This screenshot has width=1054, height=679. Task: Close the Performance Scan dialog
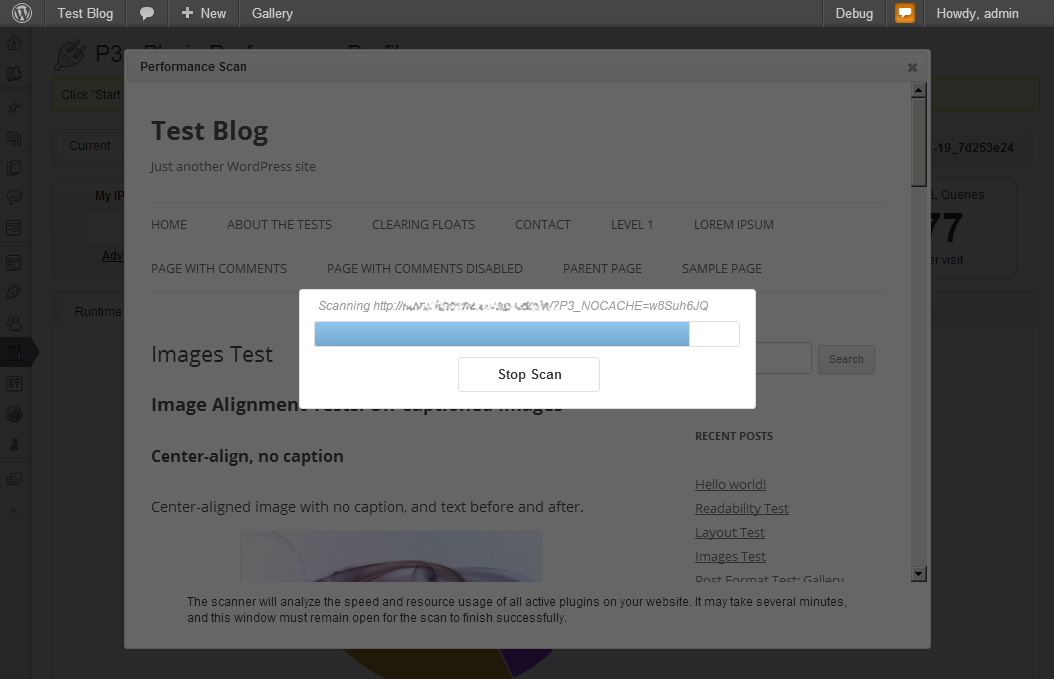[x=911, y=67]
